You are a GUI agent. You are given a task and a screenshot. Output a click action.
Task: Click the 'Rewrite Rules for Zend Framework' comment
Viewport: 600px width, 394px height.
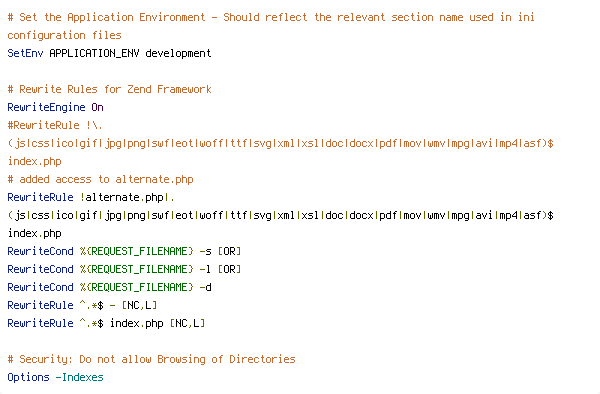pos(109,90)
